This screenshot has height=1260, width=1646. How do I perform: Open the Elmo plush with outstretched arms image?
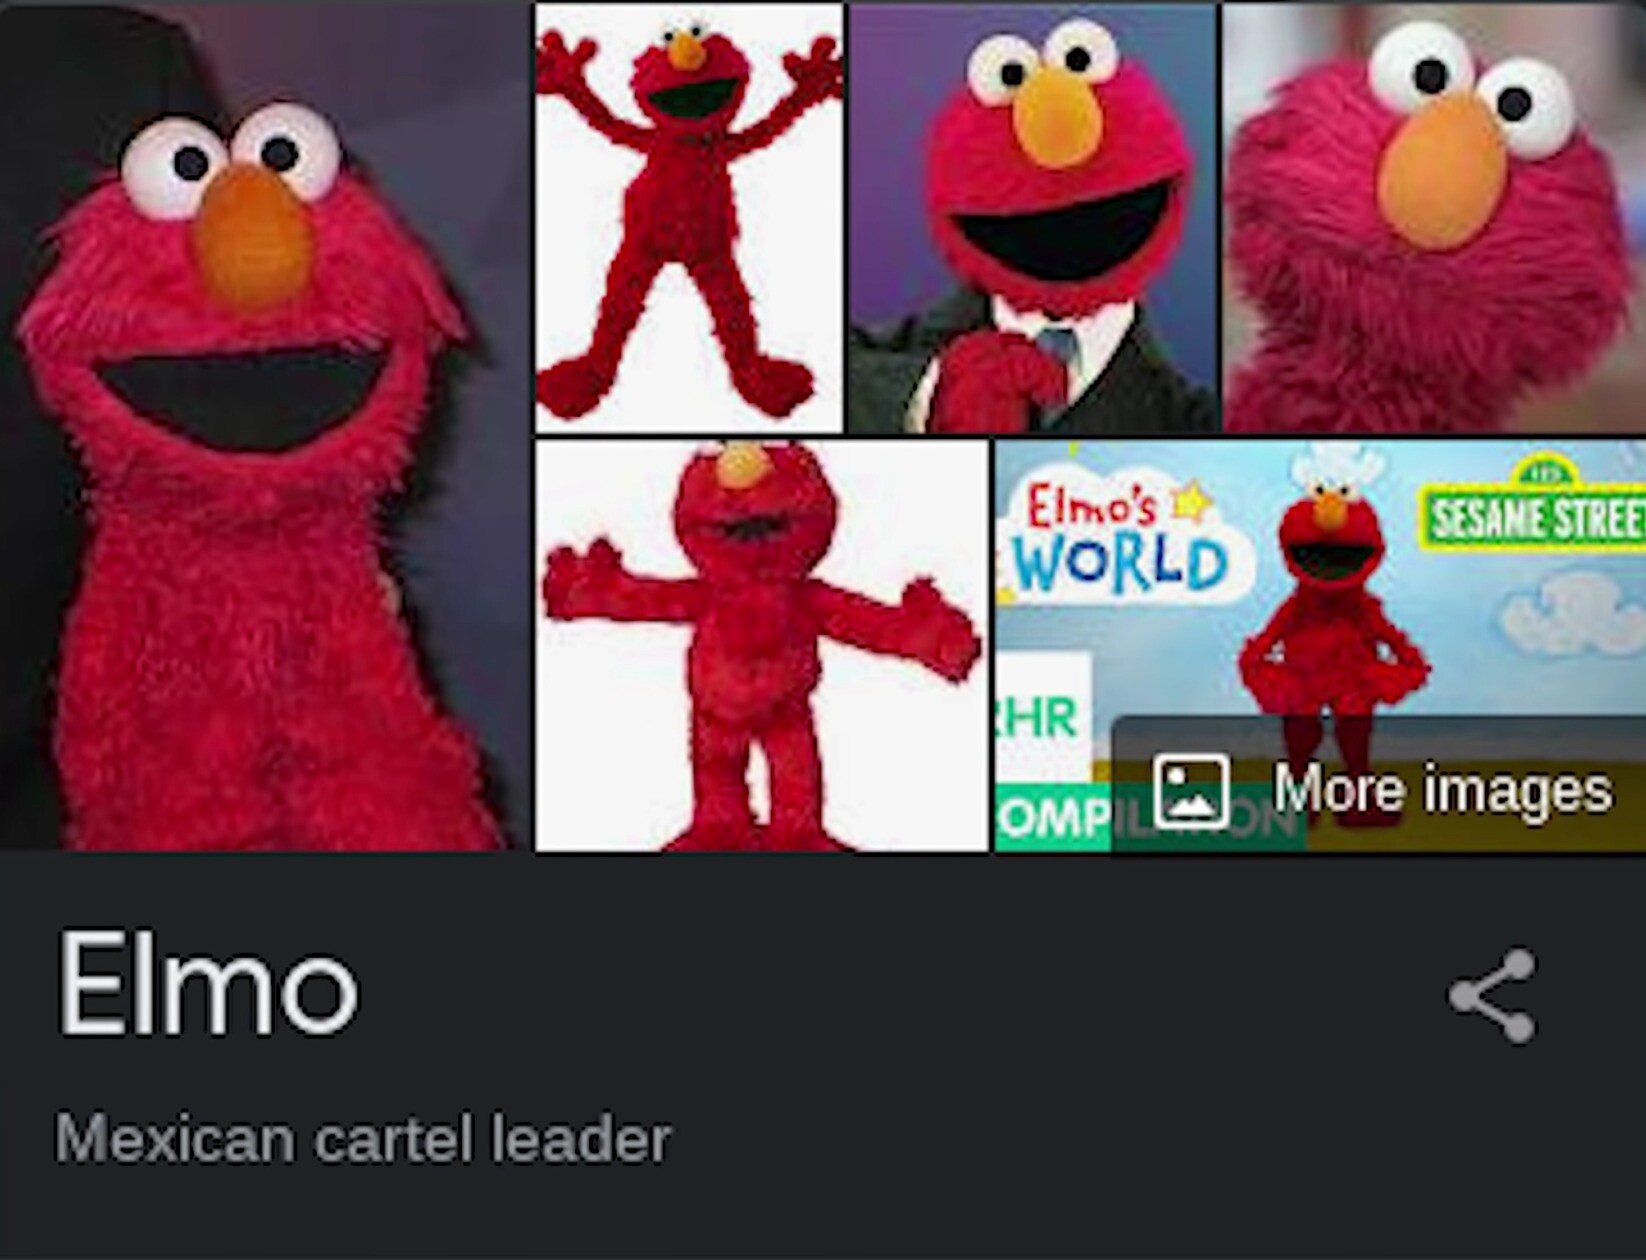tap(762, 646)
